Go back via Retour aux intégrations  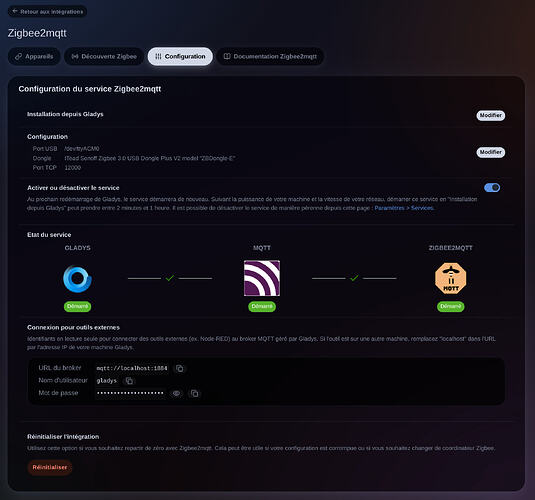(x=47, y=12)
